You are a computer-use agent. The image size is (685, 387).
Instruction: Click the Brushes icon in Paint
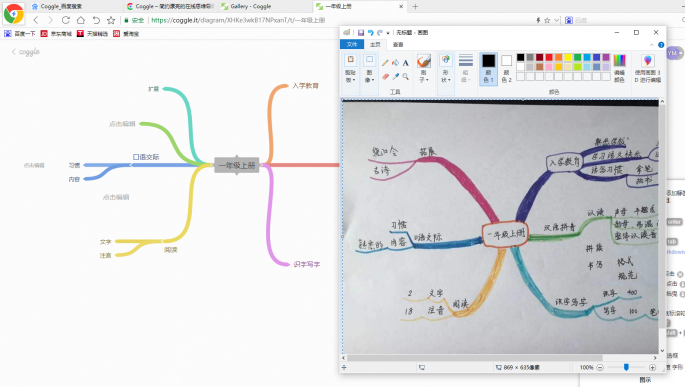[x=423, y=61]
